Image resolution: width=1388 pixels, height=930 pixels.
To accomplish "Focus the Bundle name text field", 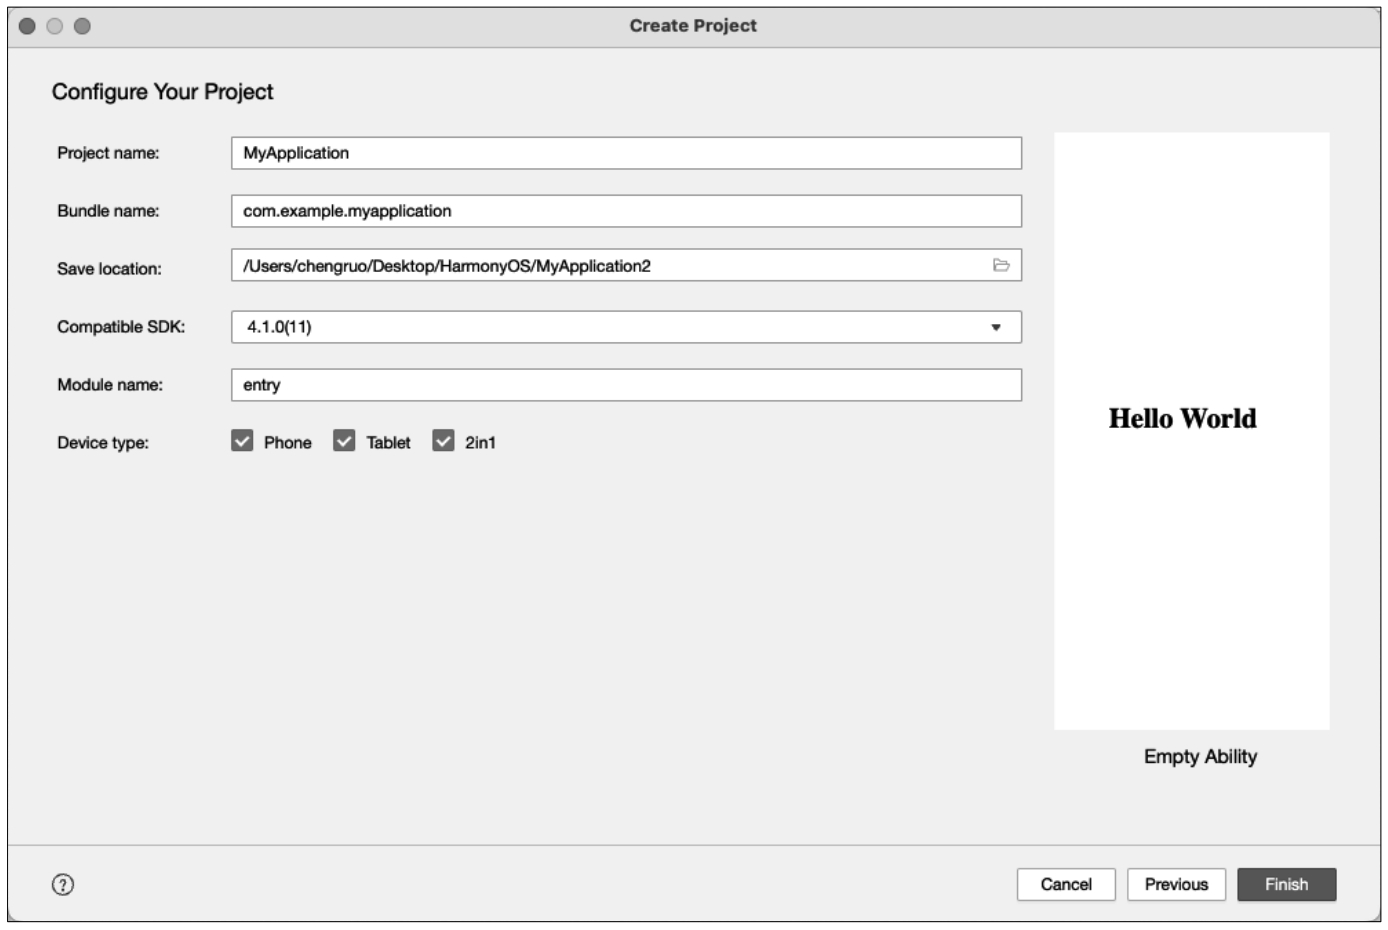I will 626,211.
